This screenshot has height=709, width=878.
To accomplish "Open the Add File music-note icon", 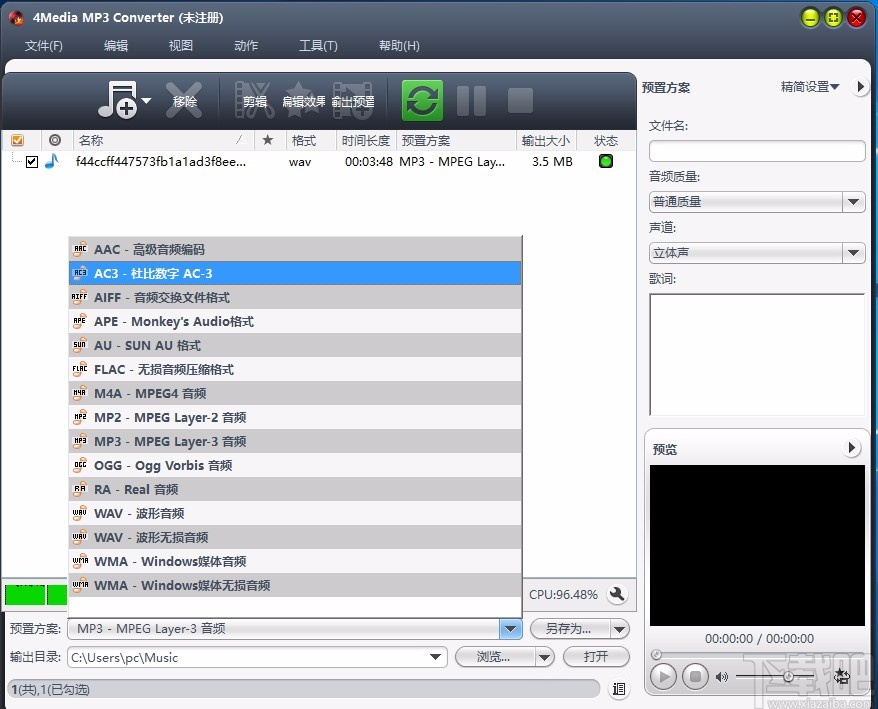I will click(117, 99).
